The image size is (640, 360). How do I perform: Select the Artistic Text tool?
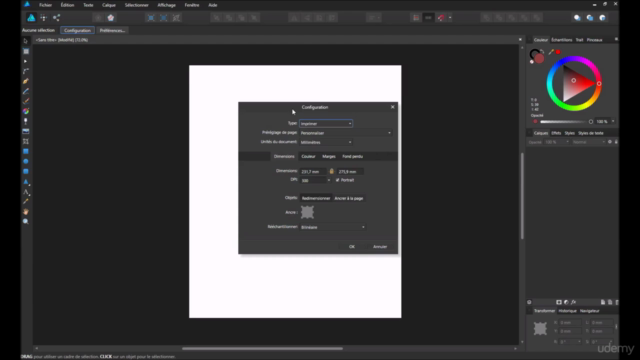click(26, 191)
